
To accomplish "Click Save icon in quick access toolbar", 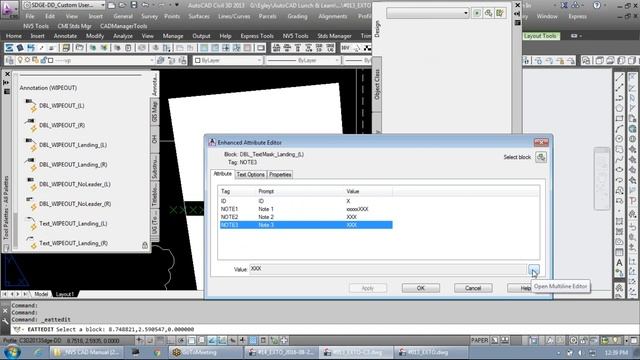I will point(133,5).
